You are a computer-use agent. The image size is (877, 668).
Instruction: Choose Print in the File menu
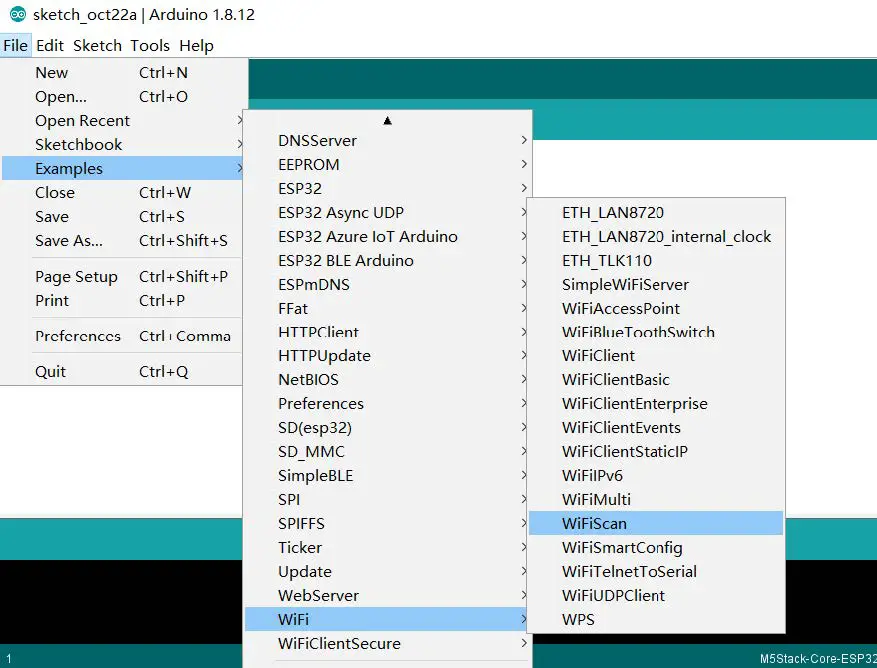(x=122, y=300)
